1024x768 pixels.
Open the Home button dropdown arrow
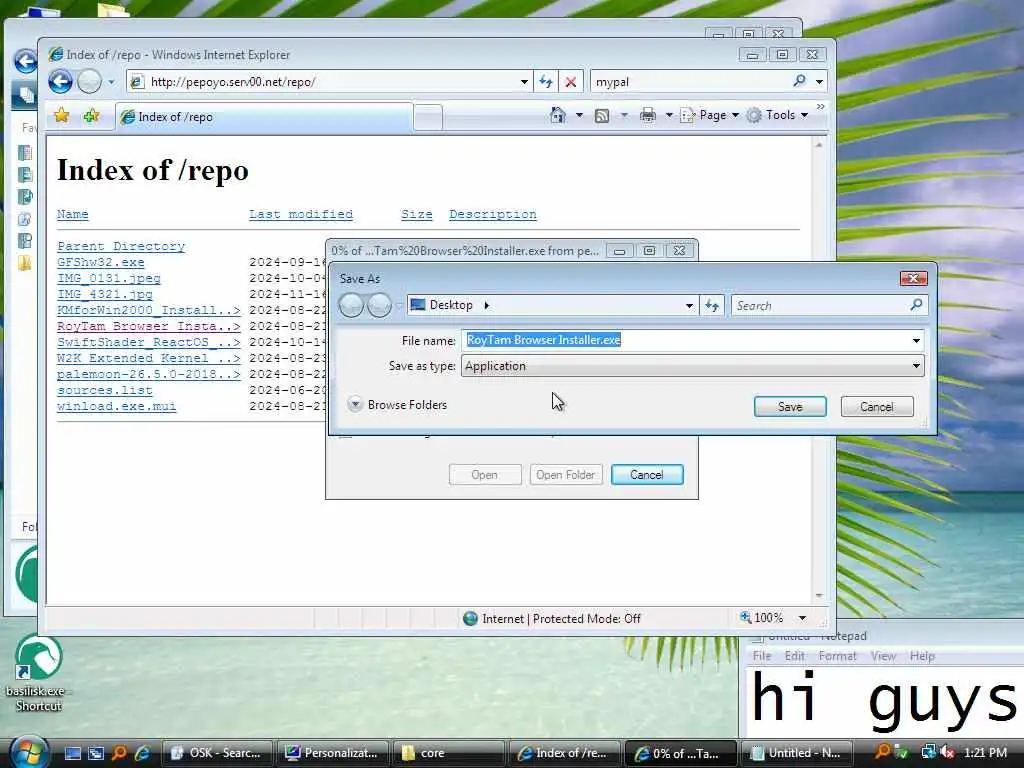[x=579, y=116]
